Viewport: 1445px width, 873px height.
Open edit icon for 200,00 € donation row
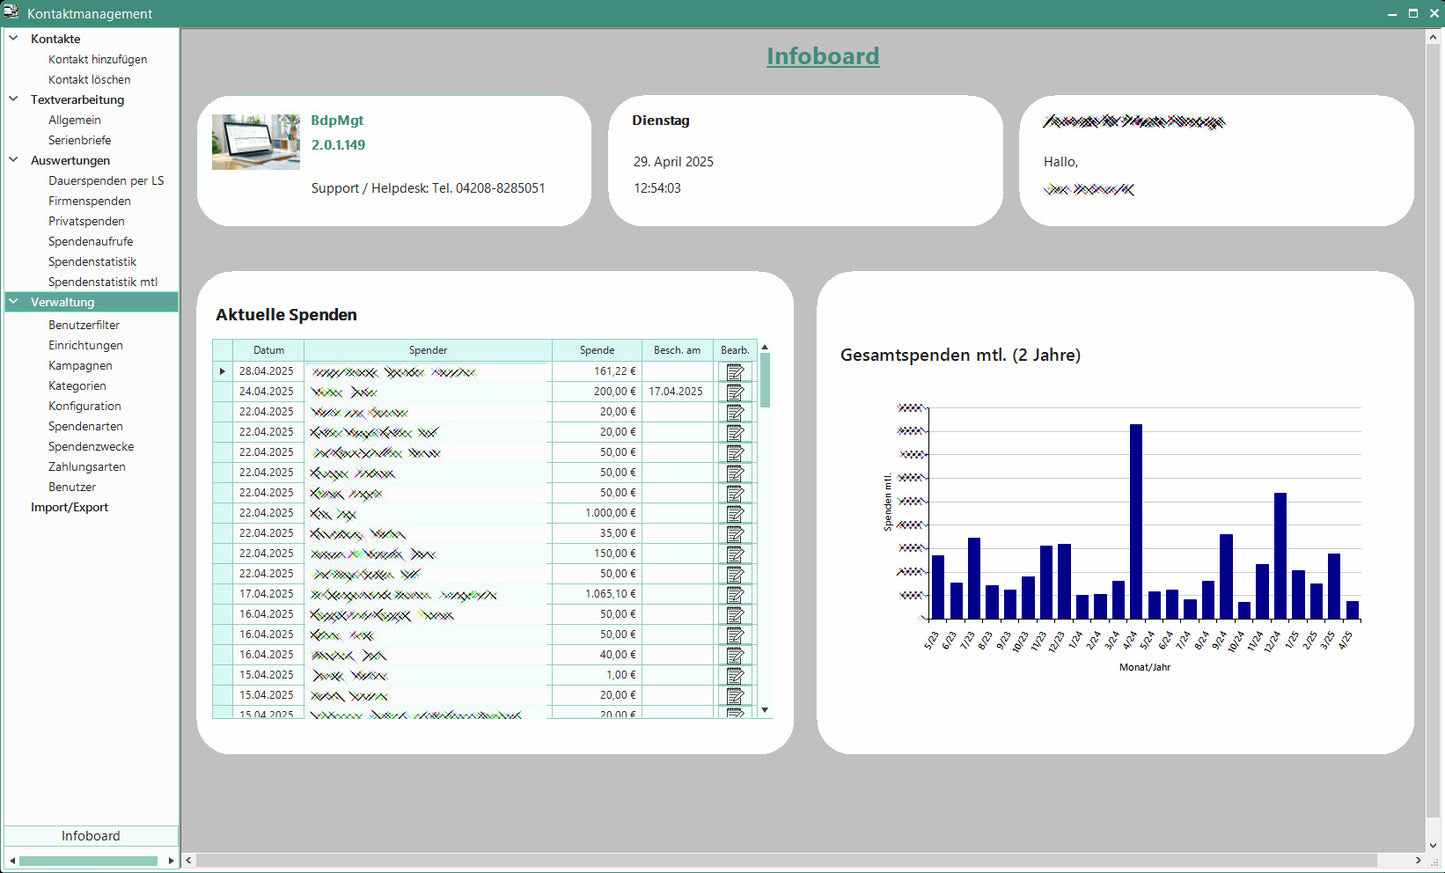point(735,392)
